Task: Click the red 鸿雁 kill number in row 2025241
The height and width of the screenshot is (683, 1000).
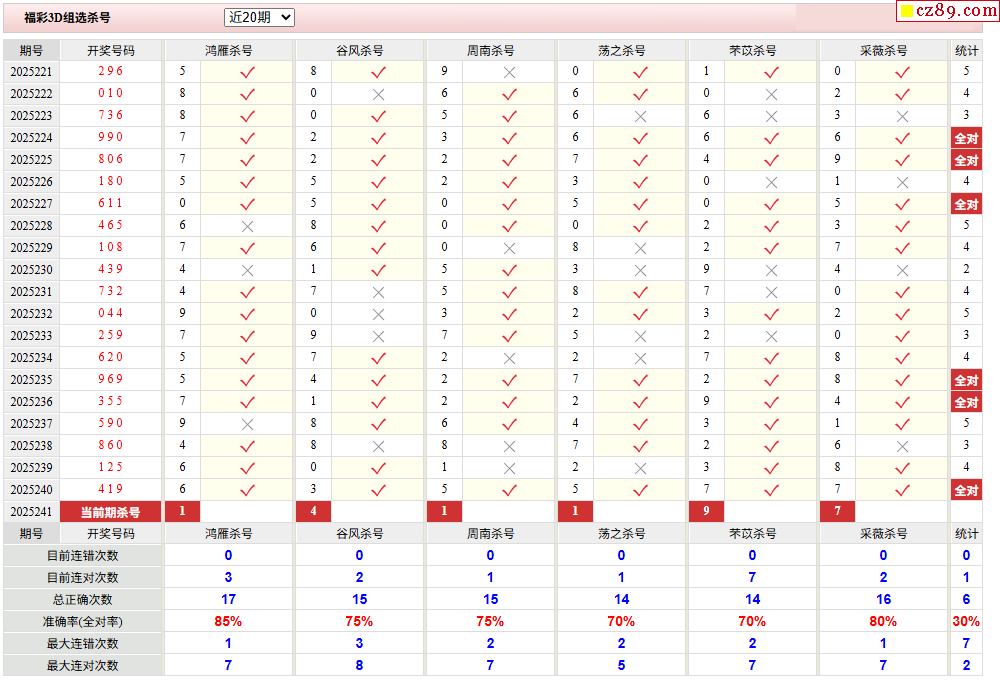Action: click(182, 511)
